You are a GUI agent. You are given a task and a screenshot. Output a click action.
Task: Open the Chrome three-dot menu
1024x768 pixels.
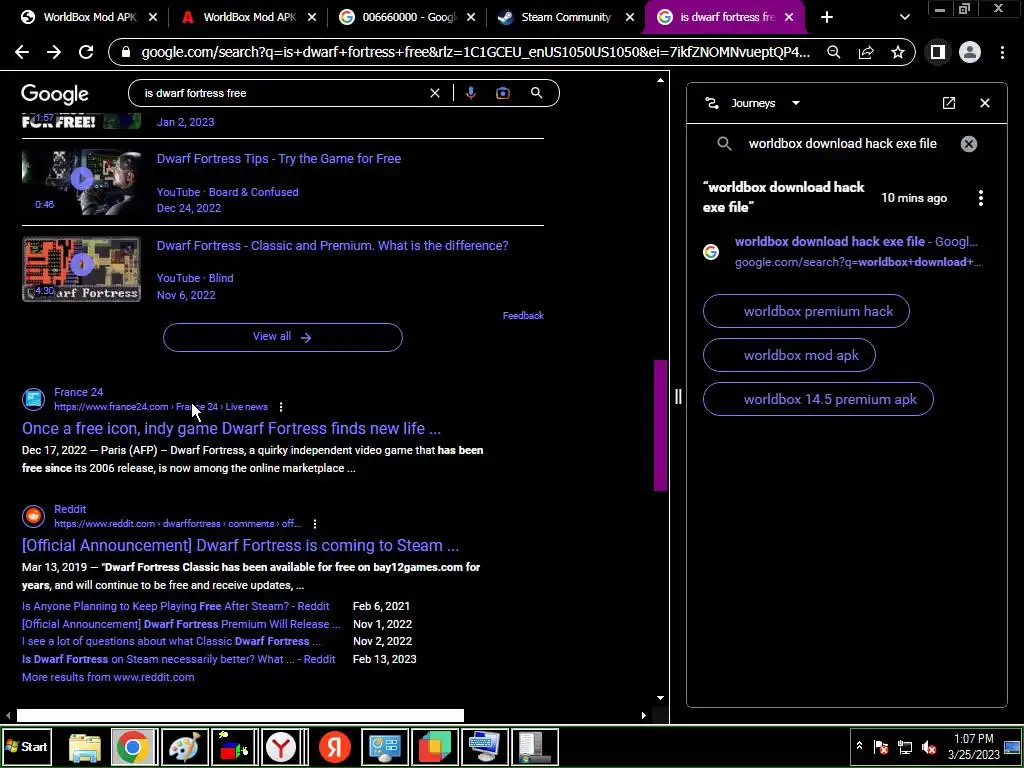pos(1002,52)
